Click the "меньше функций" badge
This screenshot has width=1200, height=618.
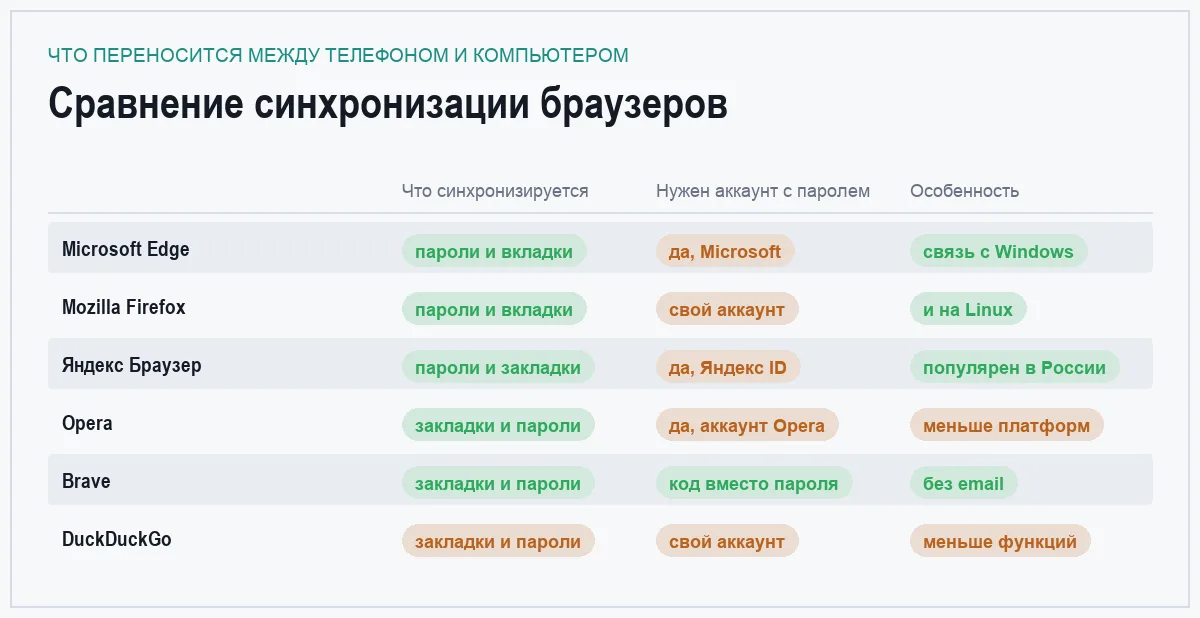click(x=1000, y=541)
